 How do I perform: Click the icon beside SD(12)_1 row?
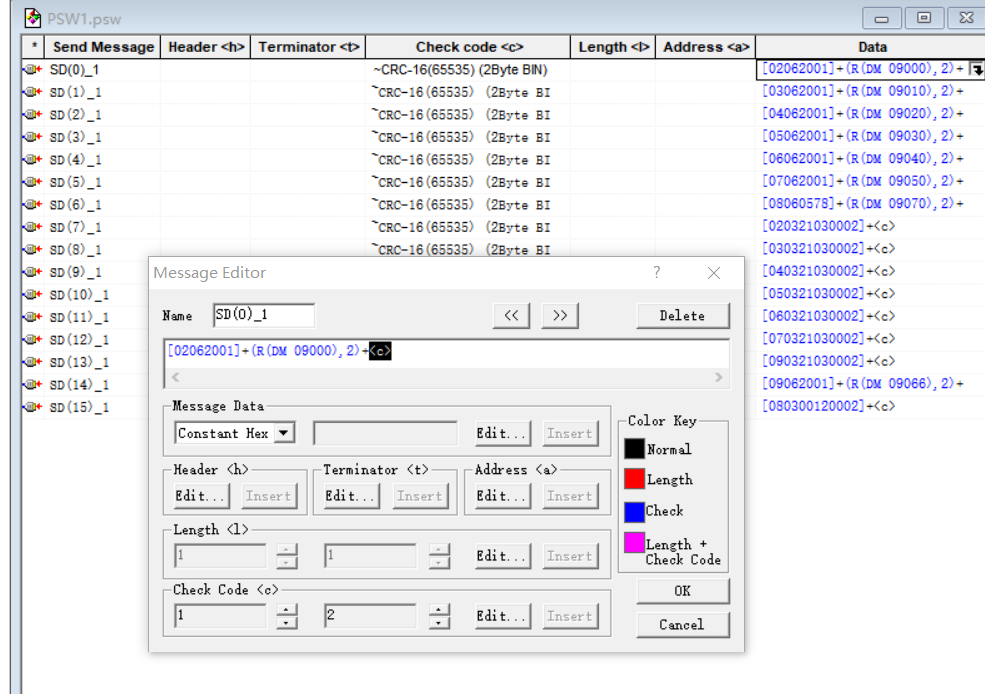[x=33, y=340]
